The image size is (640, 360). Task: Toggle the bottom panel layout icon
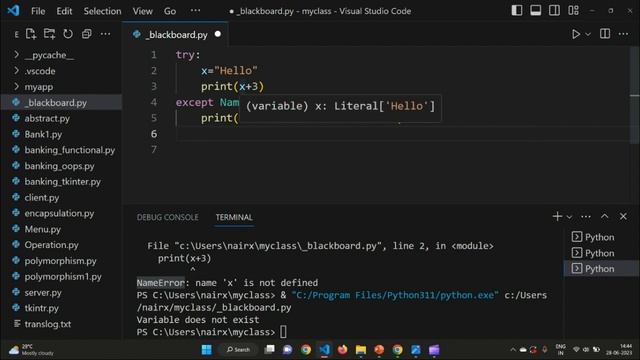(536, 11)
